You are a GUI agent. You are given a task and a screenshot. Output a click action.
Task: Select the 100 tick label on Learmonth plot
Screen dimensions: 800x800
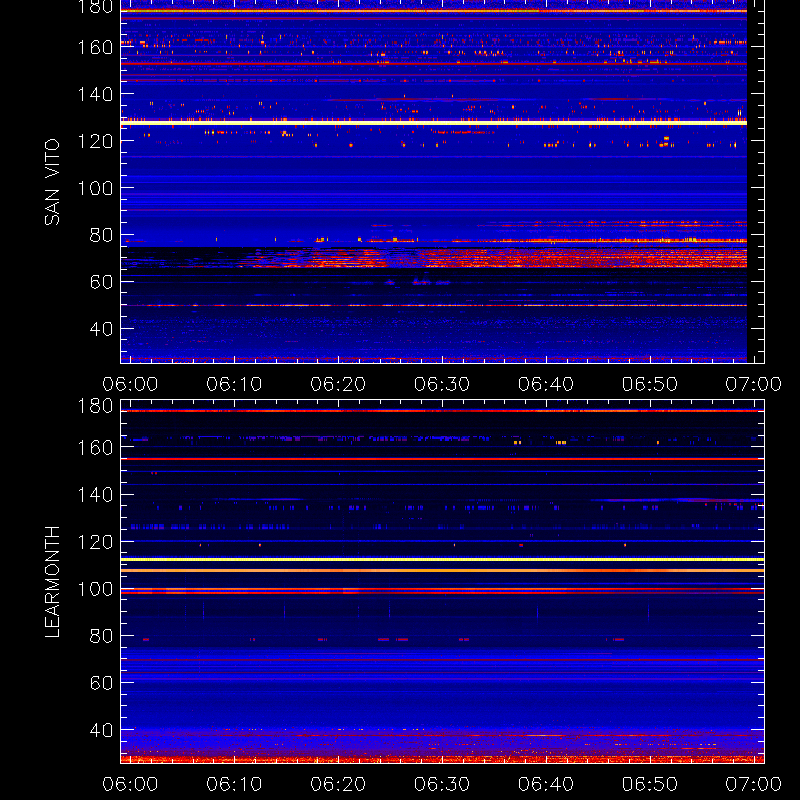click(x=95, y=589)
